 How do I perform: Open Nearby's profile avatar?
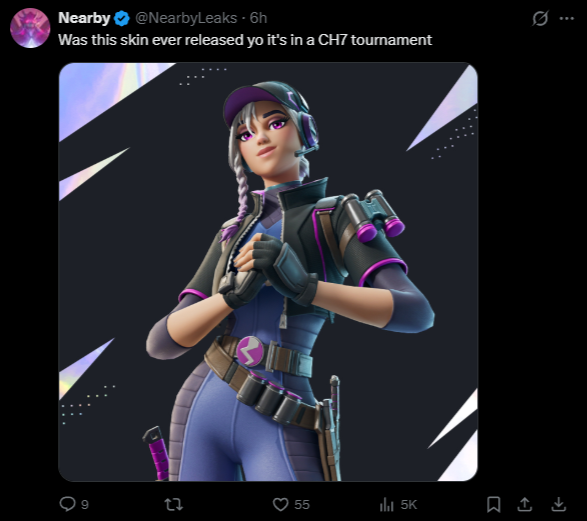[30, 28]
